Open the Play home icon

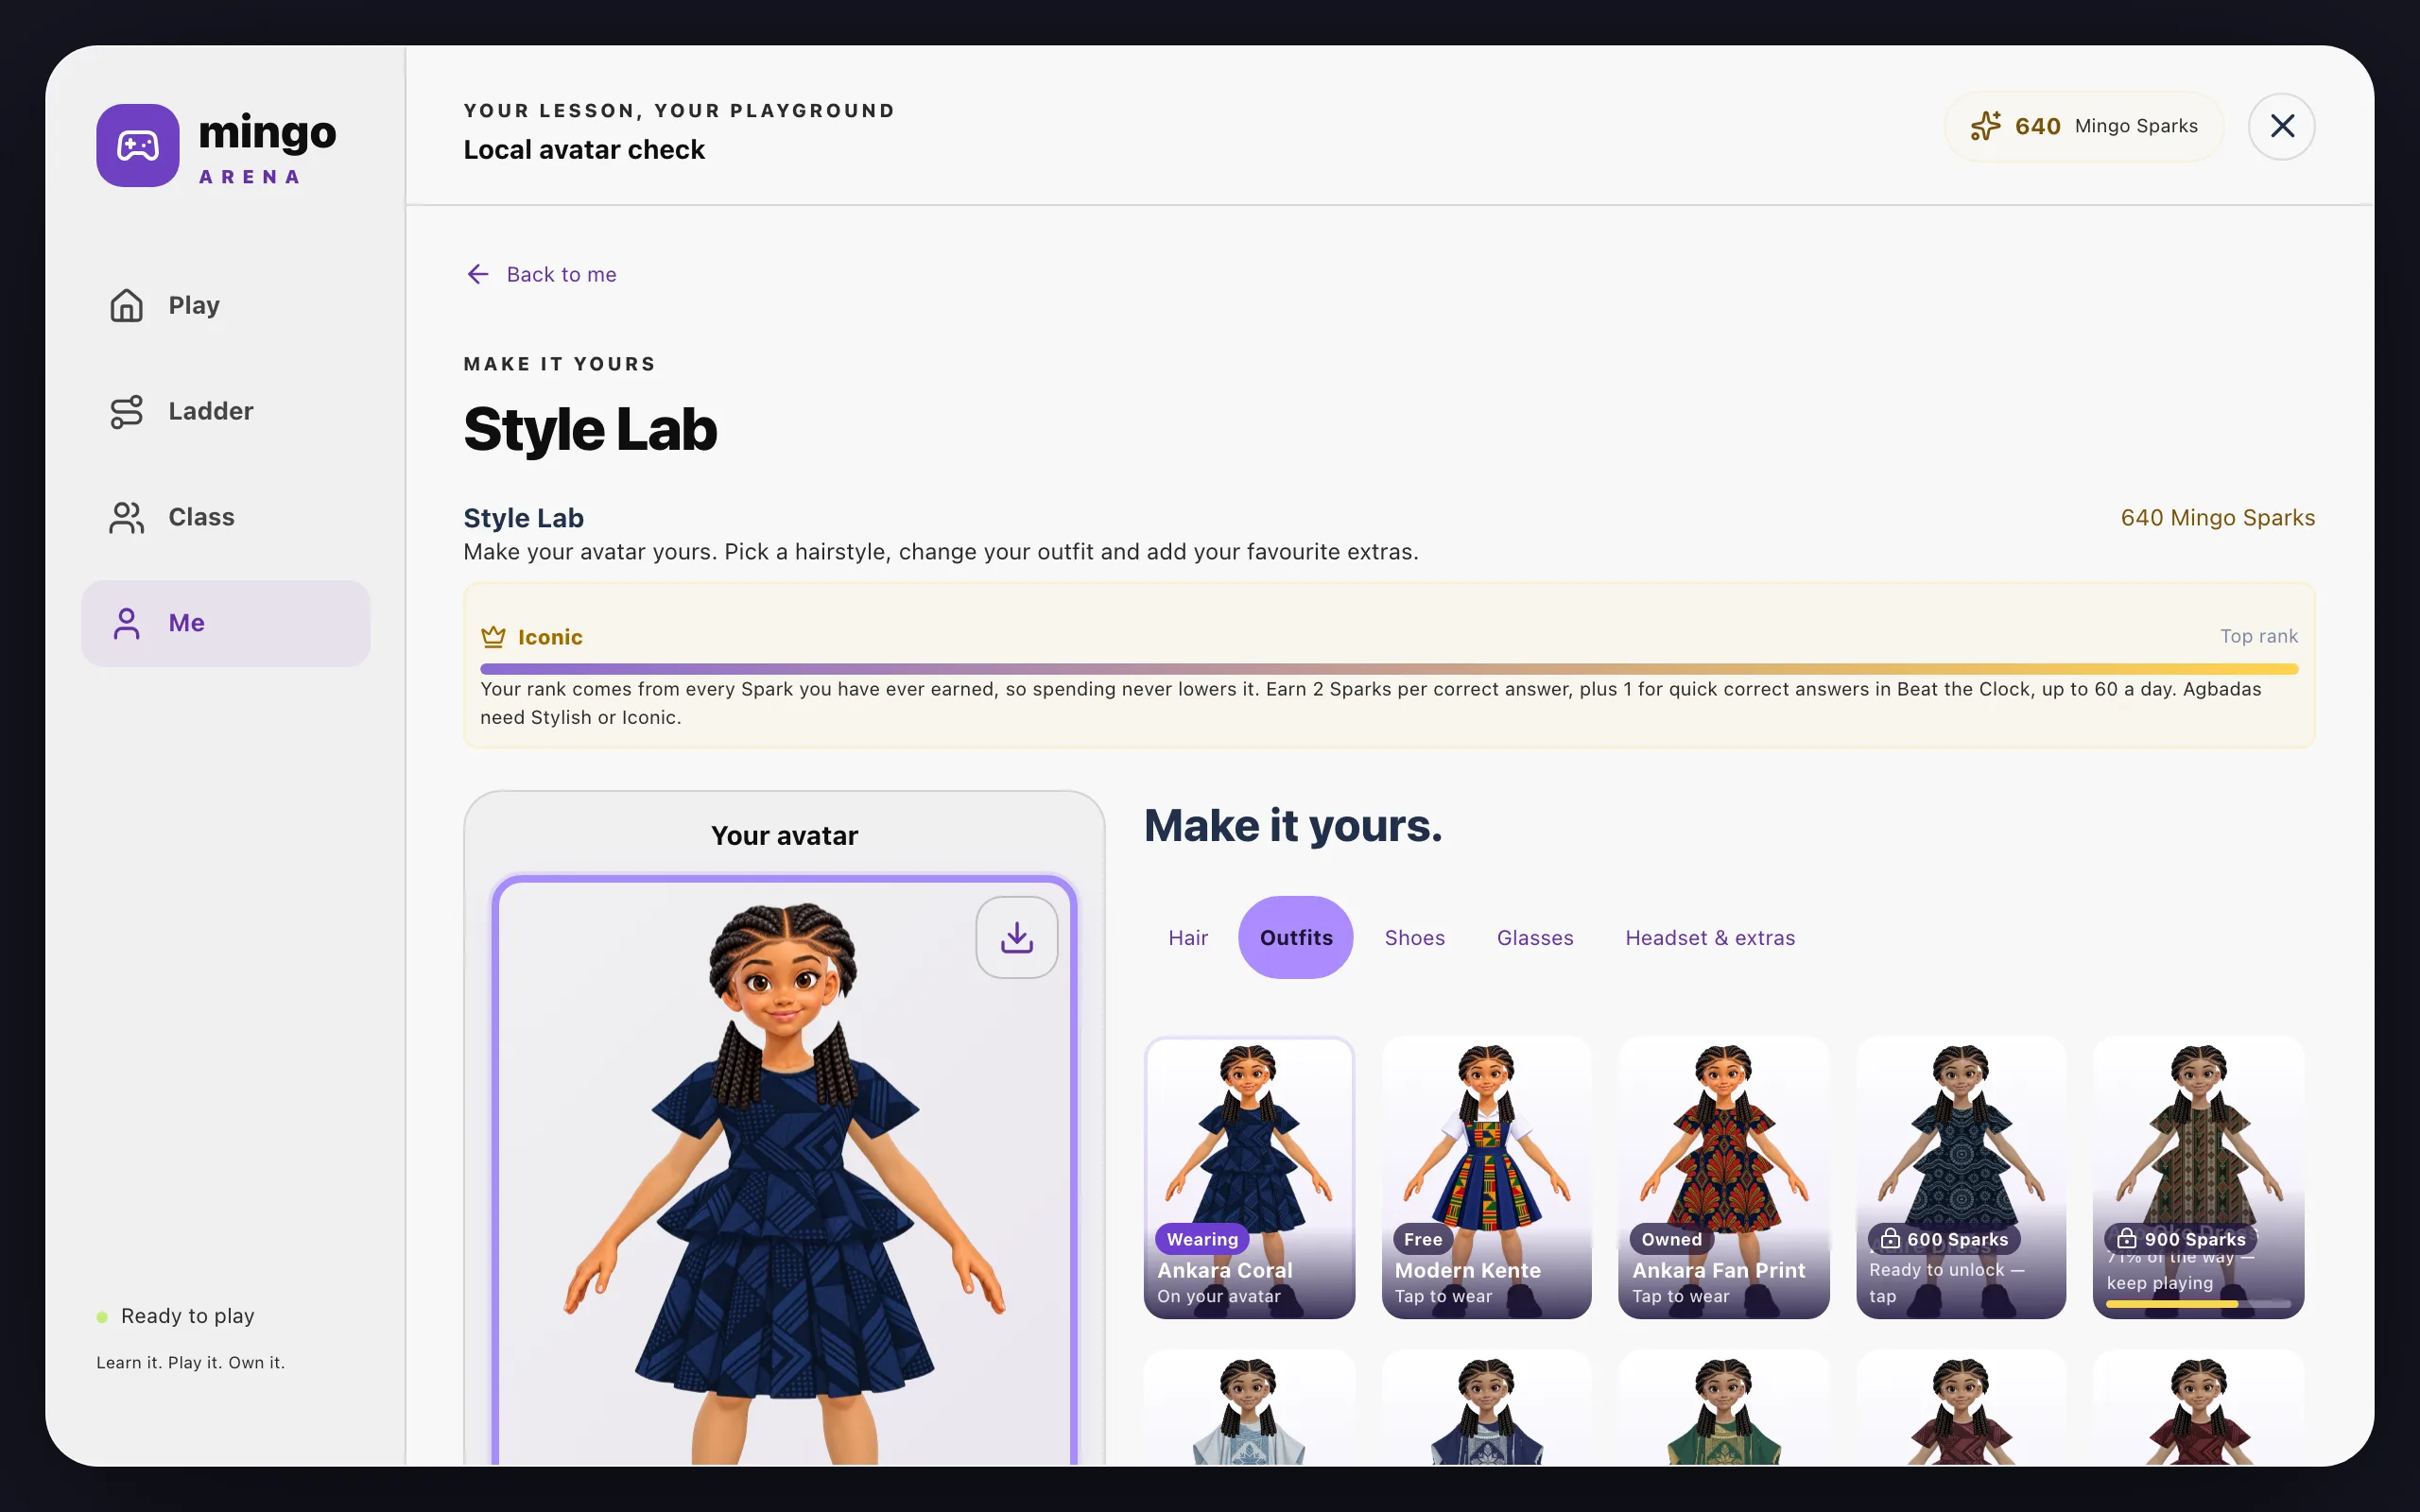coord(127,305)
